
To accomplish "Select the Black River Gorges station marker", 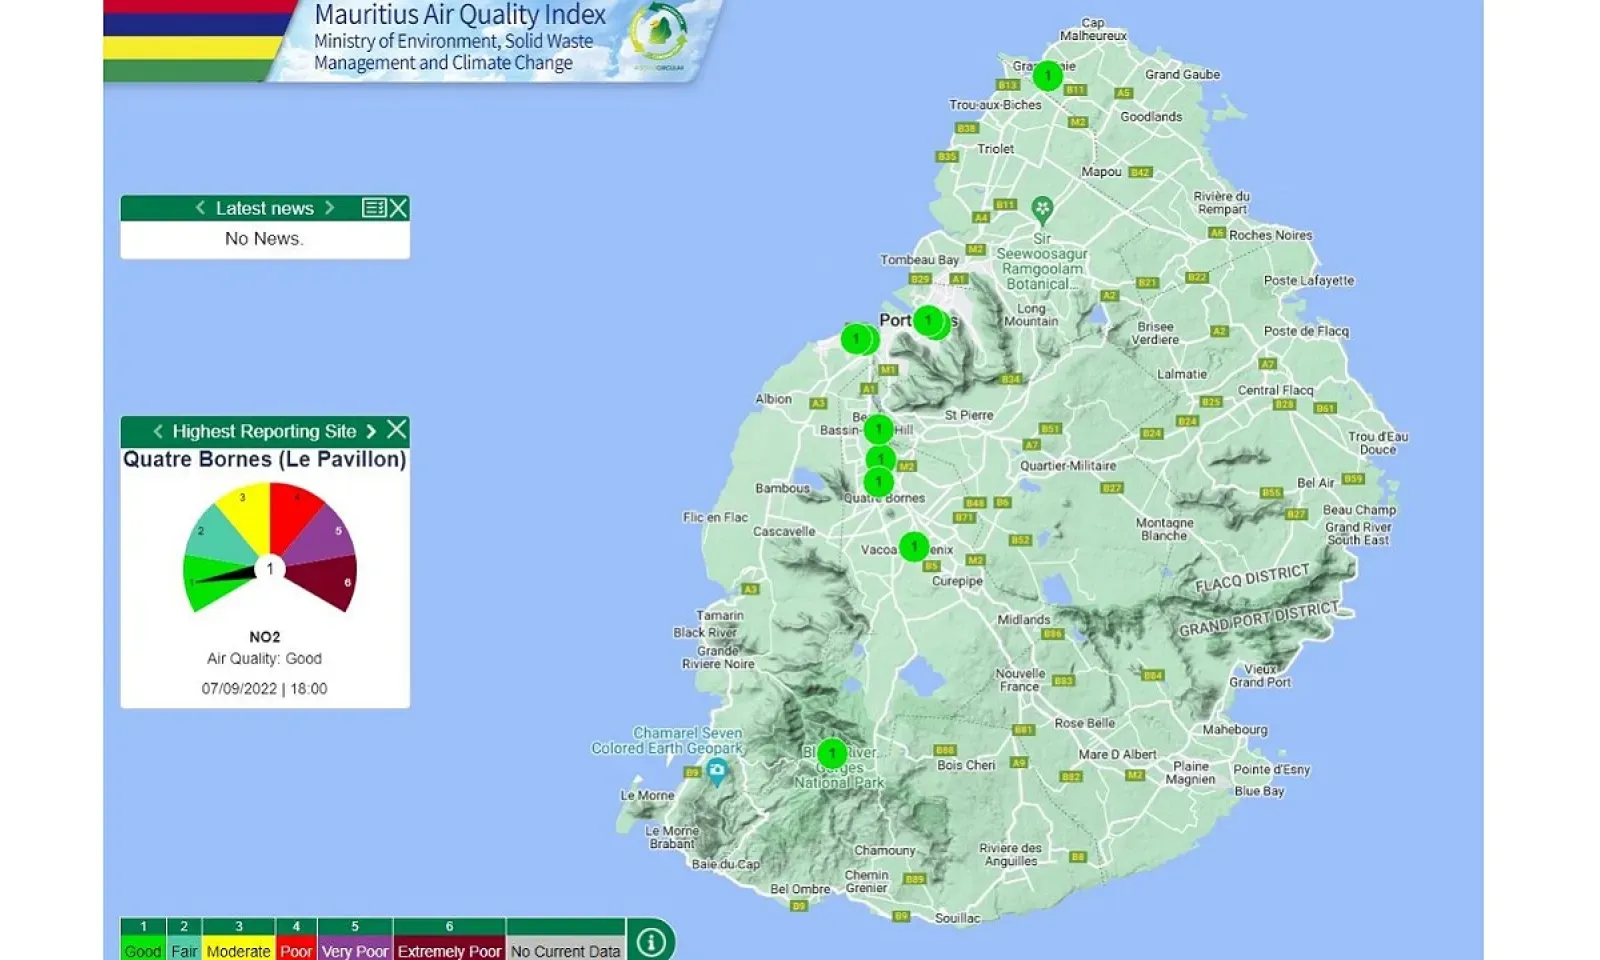I will [x=832, y=753].
